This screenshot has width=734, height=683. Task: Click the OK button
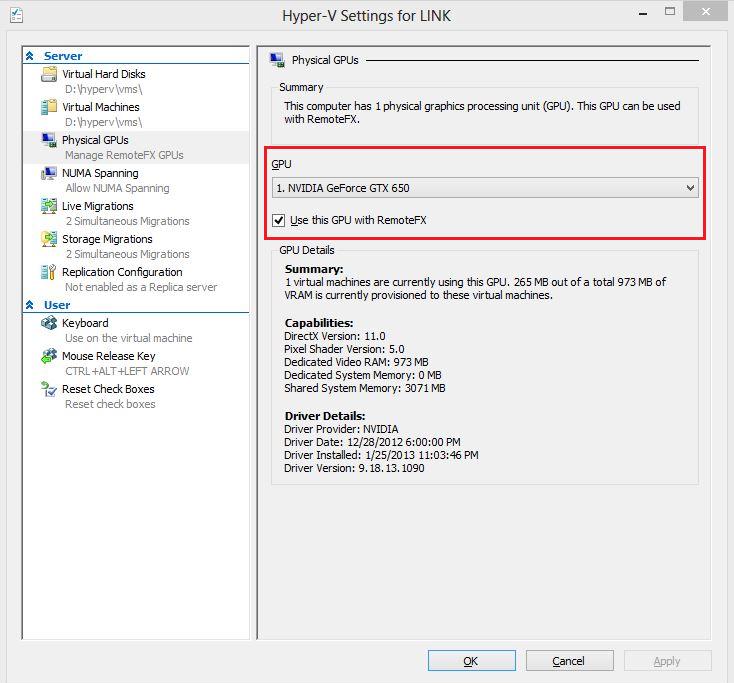tap(471, 661)
